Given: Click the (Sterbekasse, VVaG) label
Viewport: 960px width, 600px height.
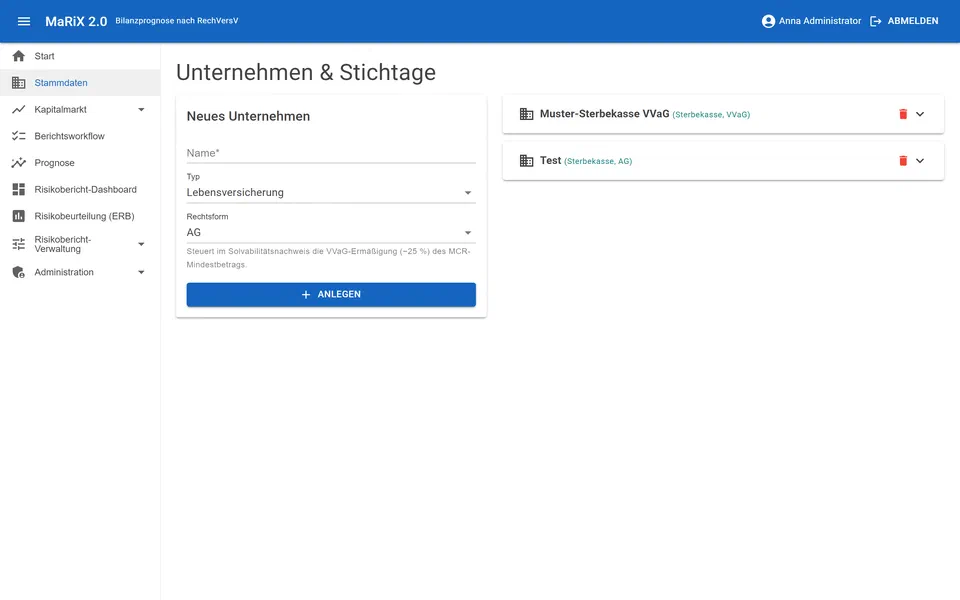Looking at the screenshot, I should coord(711,115).
